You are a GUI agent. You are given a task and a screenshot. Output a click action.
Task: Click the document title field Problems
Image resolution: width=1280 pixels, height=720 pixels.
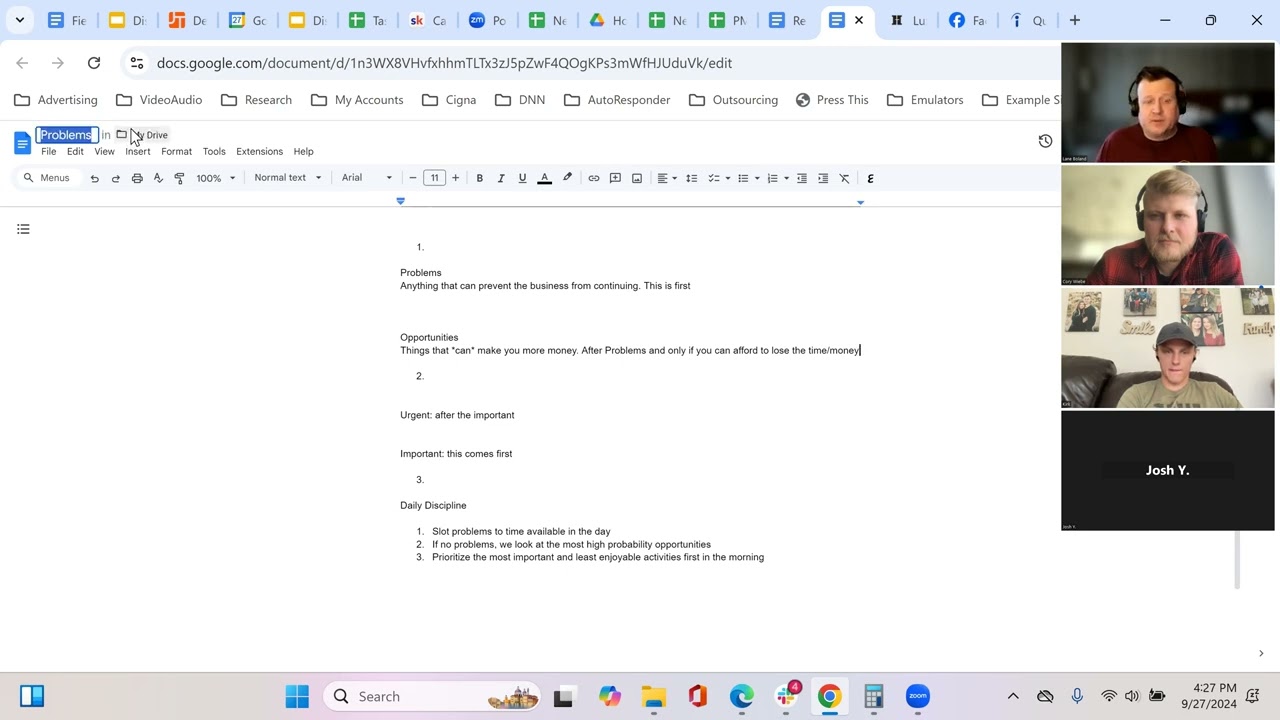click(x=66, y=135)
